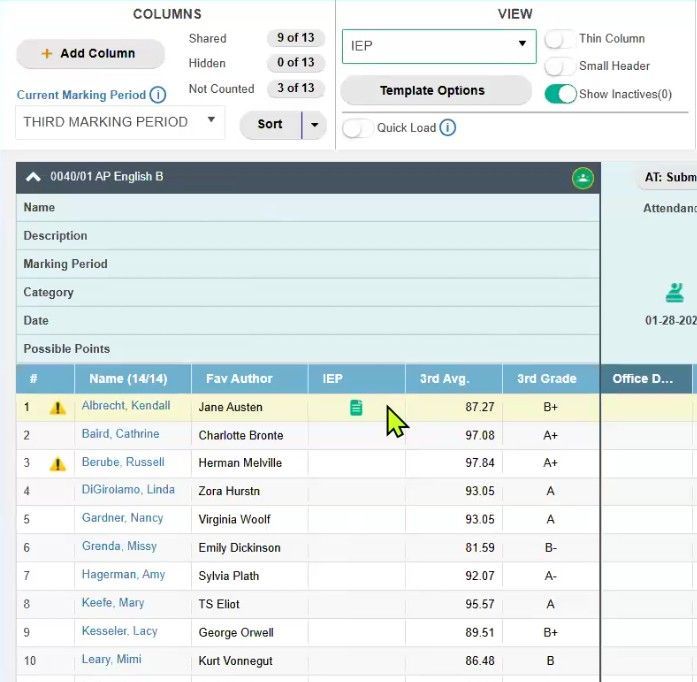Screen dimensions: 697x682
Task: Click A- grade for Hagerman, Amy
Action: 551,576
